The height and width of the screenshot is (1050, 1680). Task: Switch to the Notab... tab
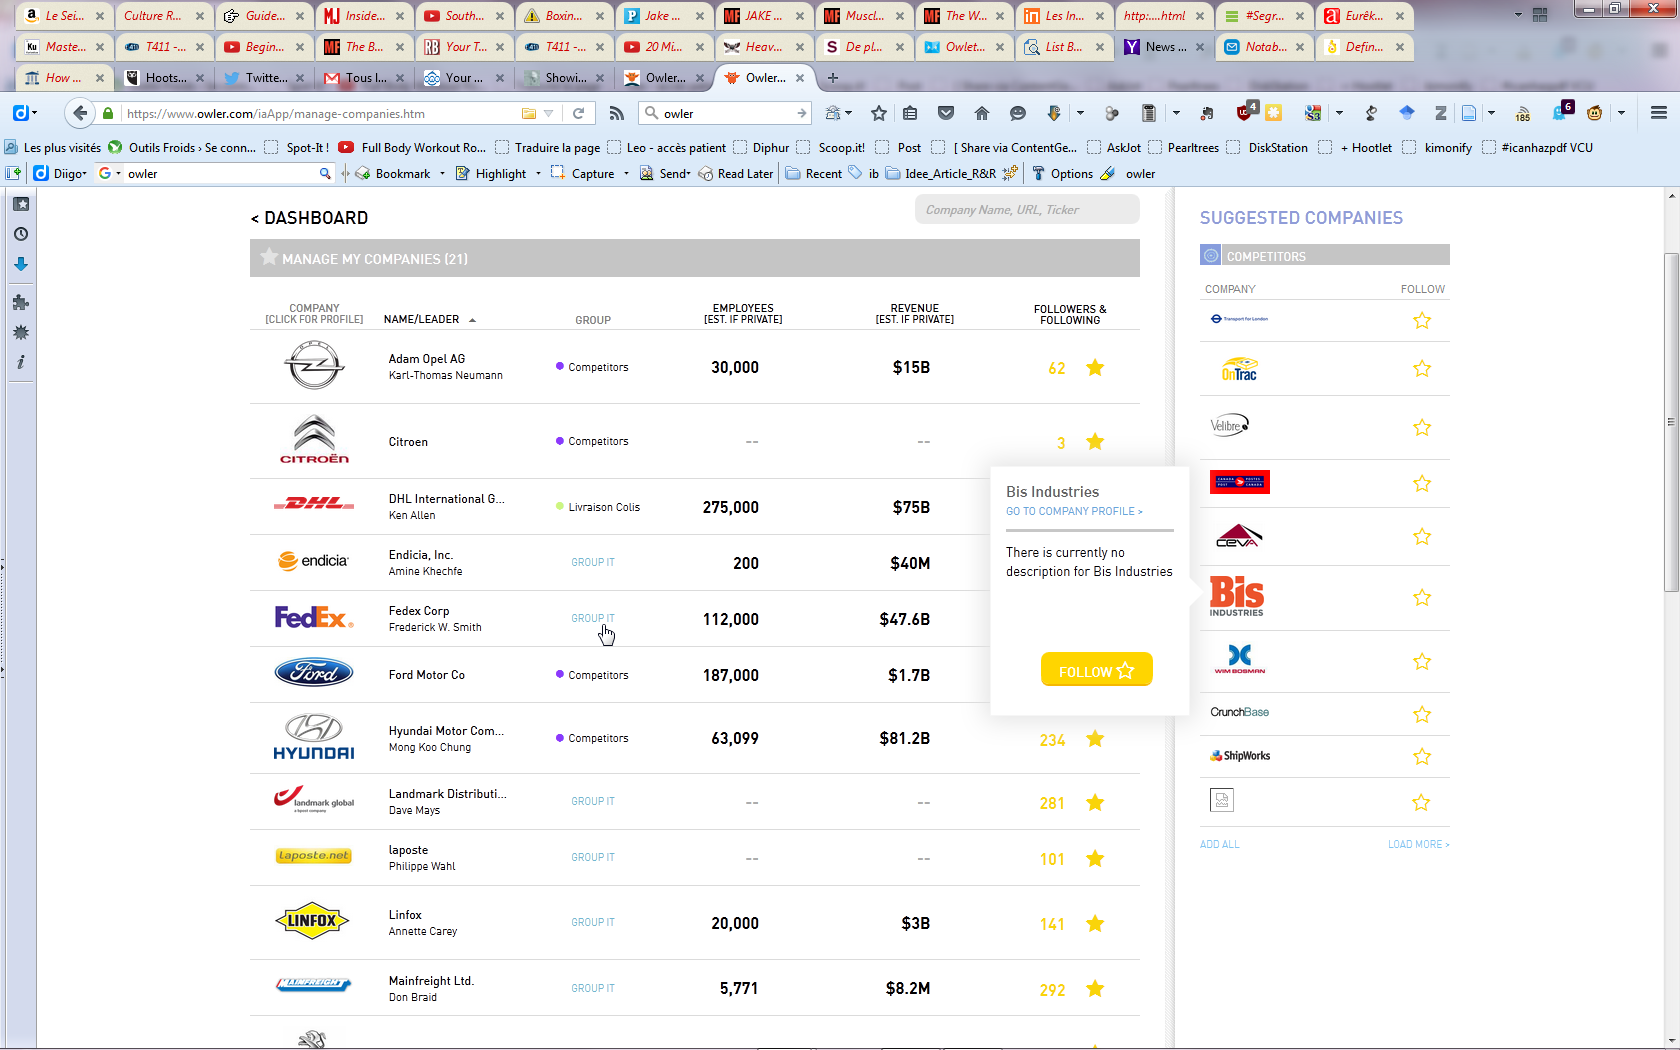(1265, 46)
